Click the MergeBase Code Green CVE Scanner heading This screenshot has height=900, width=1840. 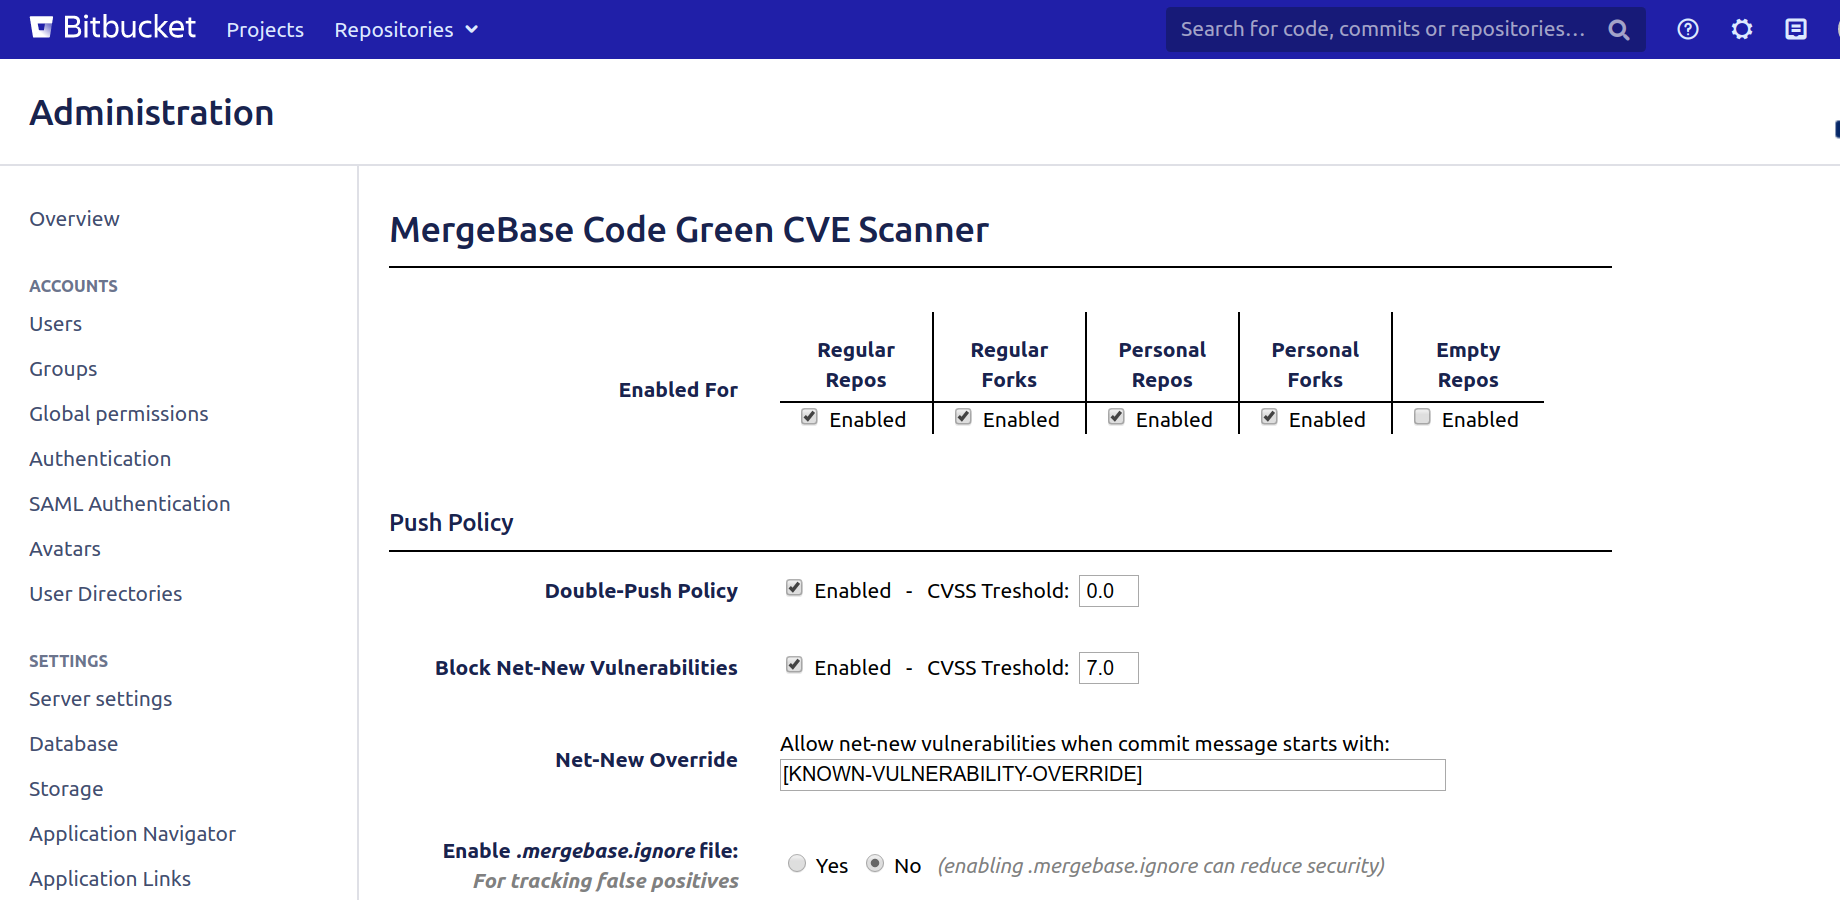pyautogui.click(x=689, y=230)
